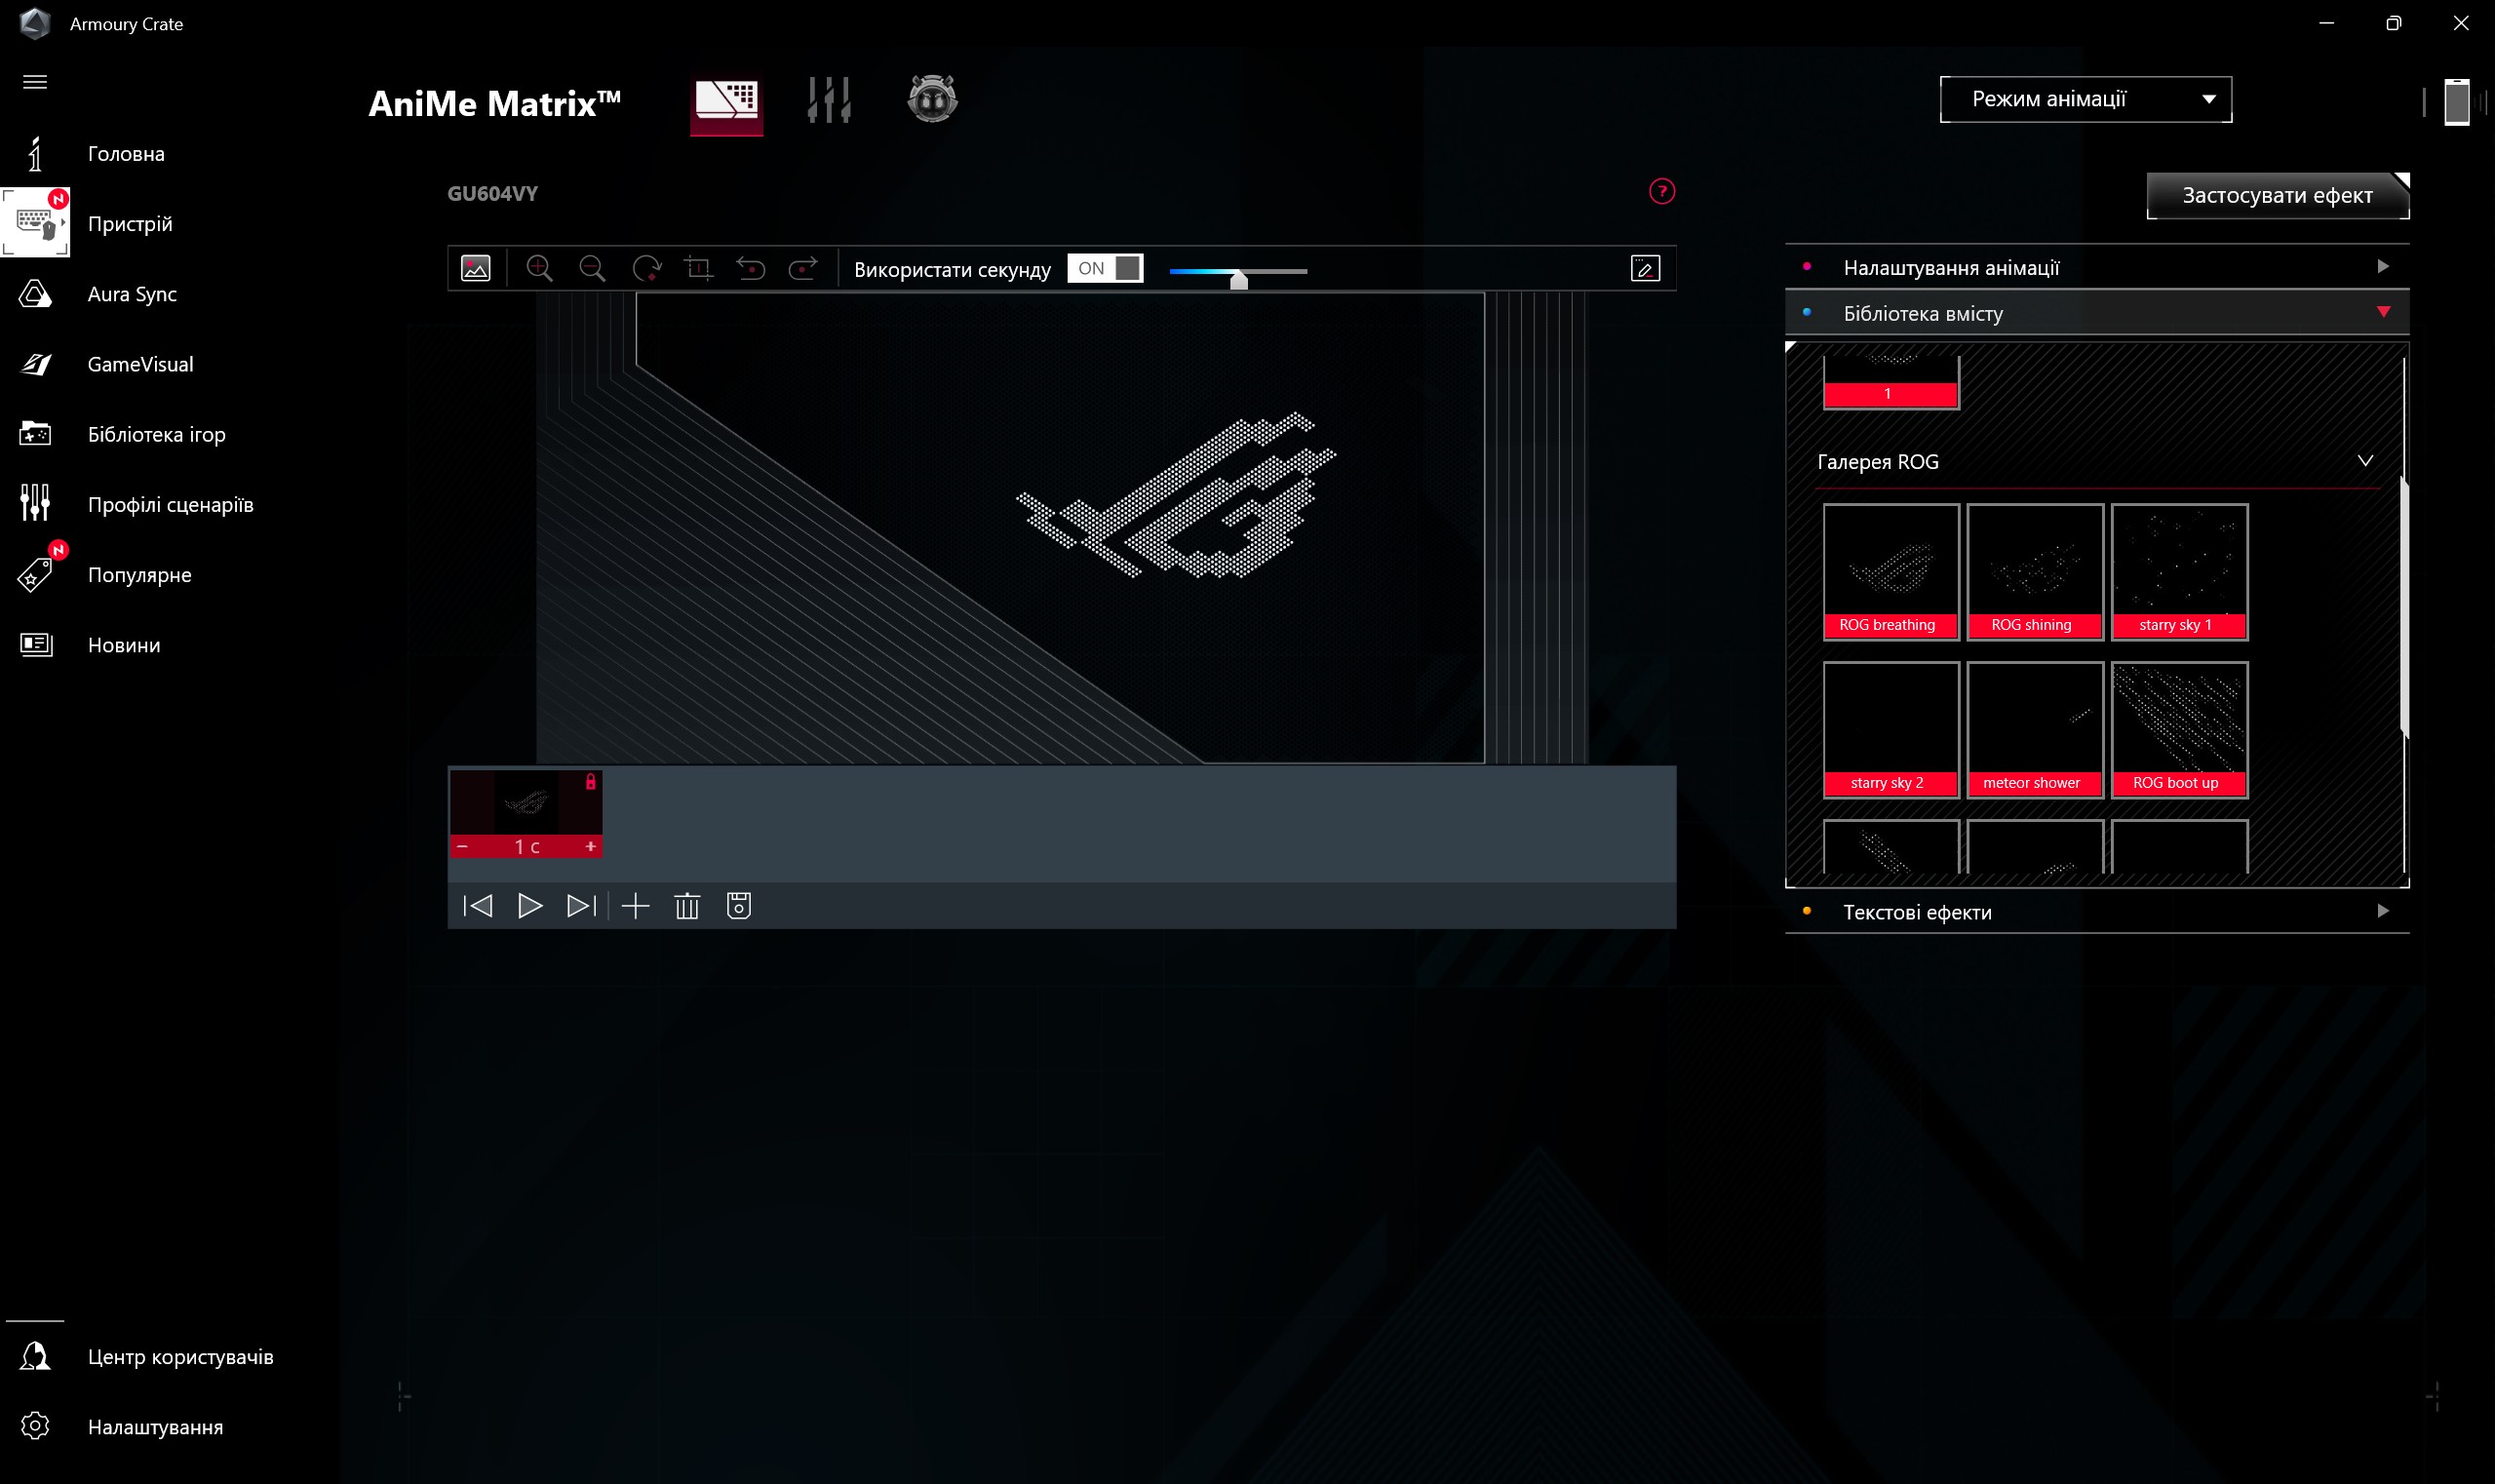Screen dimensions: 2495x1484
Task: Open the Режим анімації dropdown
Action: (x=2085, y=99)
